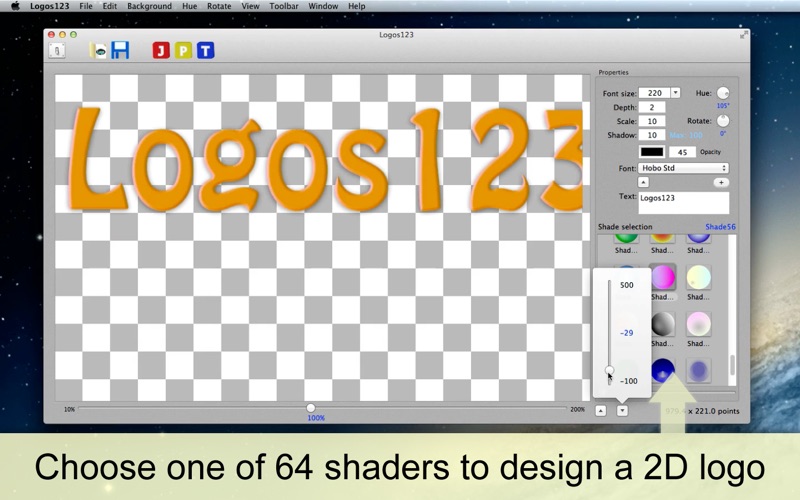This screenshot has width=800, height=500.
Task: Select the dark blue sphere shade
Action: click(663, 370)
